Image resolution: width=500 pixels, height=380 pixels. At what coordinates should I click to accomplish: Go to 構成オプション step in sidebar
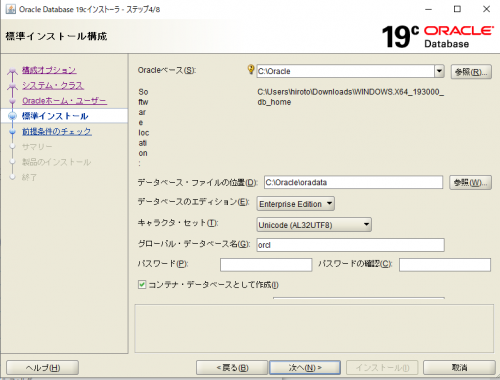coord(49,70)
